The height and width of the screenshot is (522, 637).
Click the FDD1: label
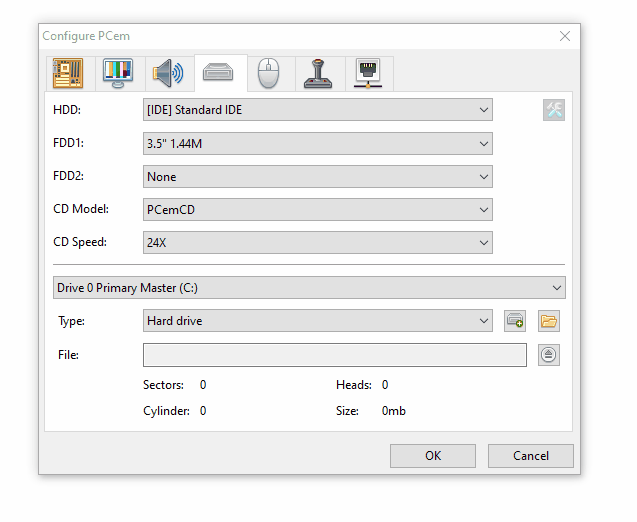(x=68, y=143)
